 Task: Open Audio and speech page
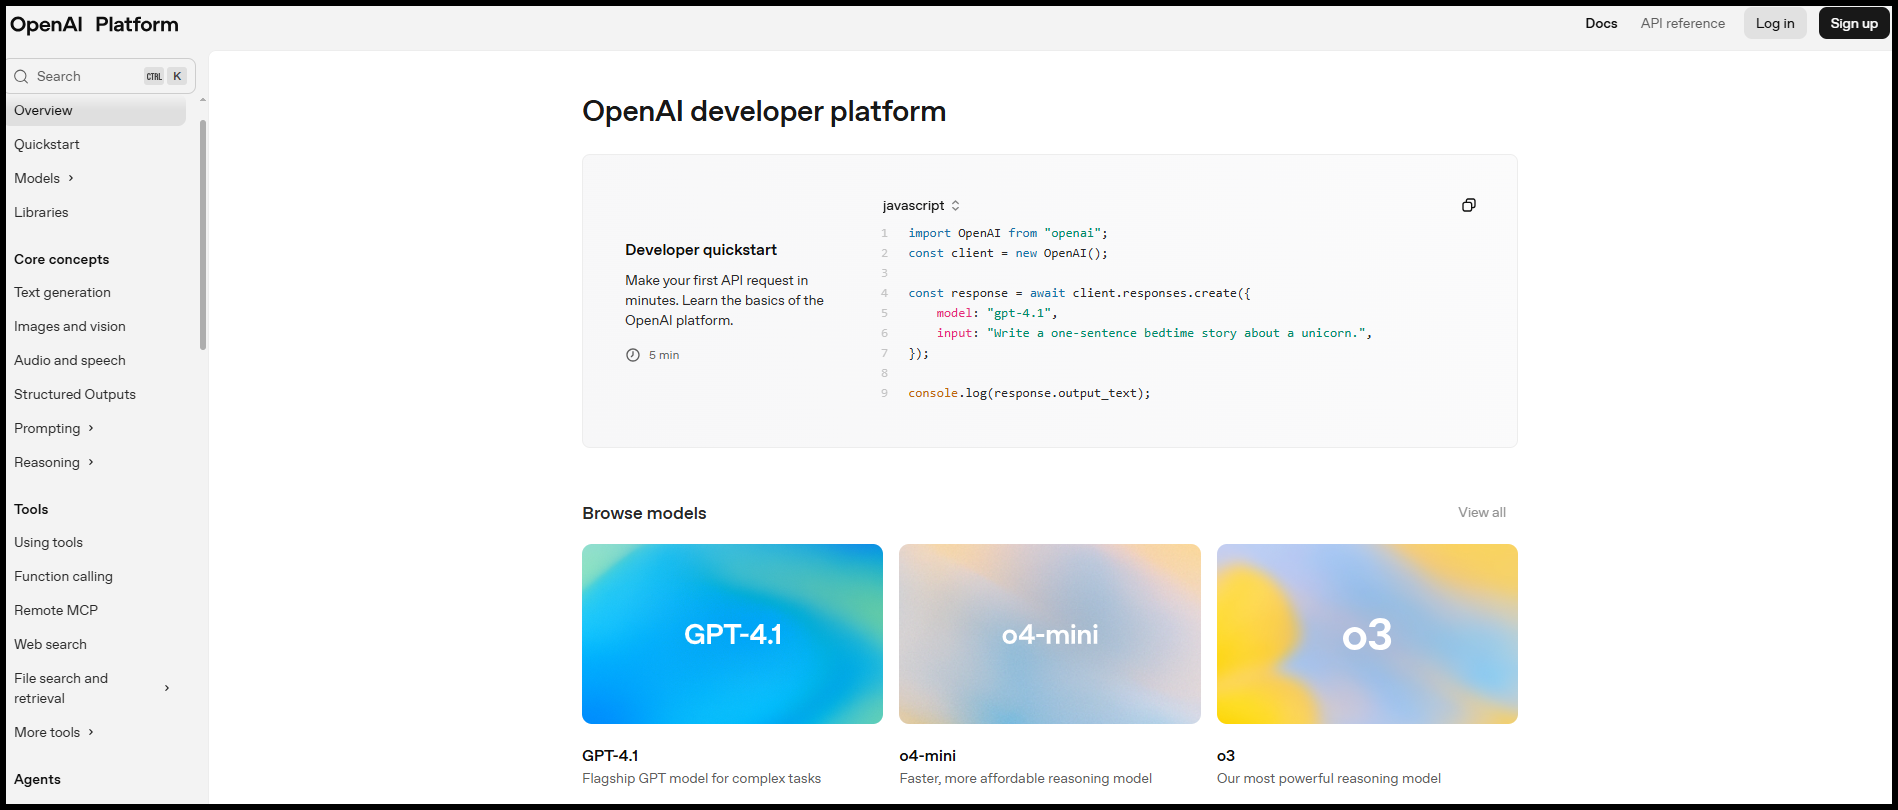coord(70,360)
